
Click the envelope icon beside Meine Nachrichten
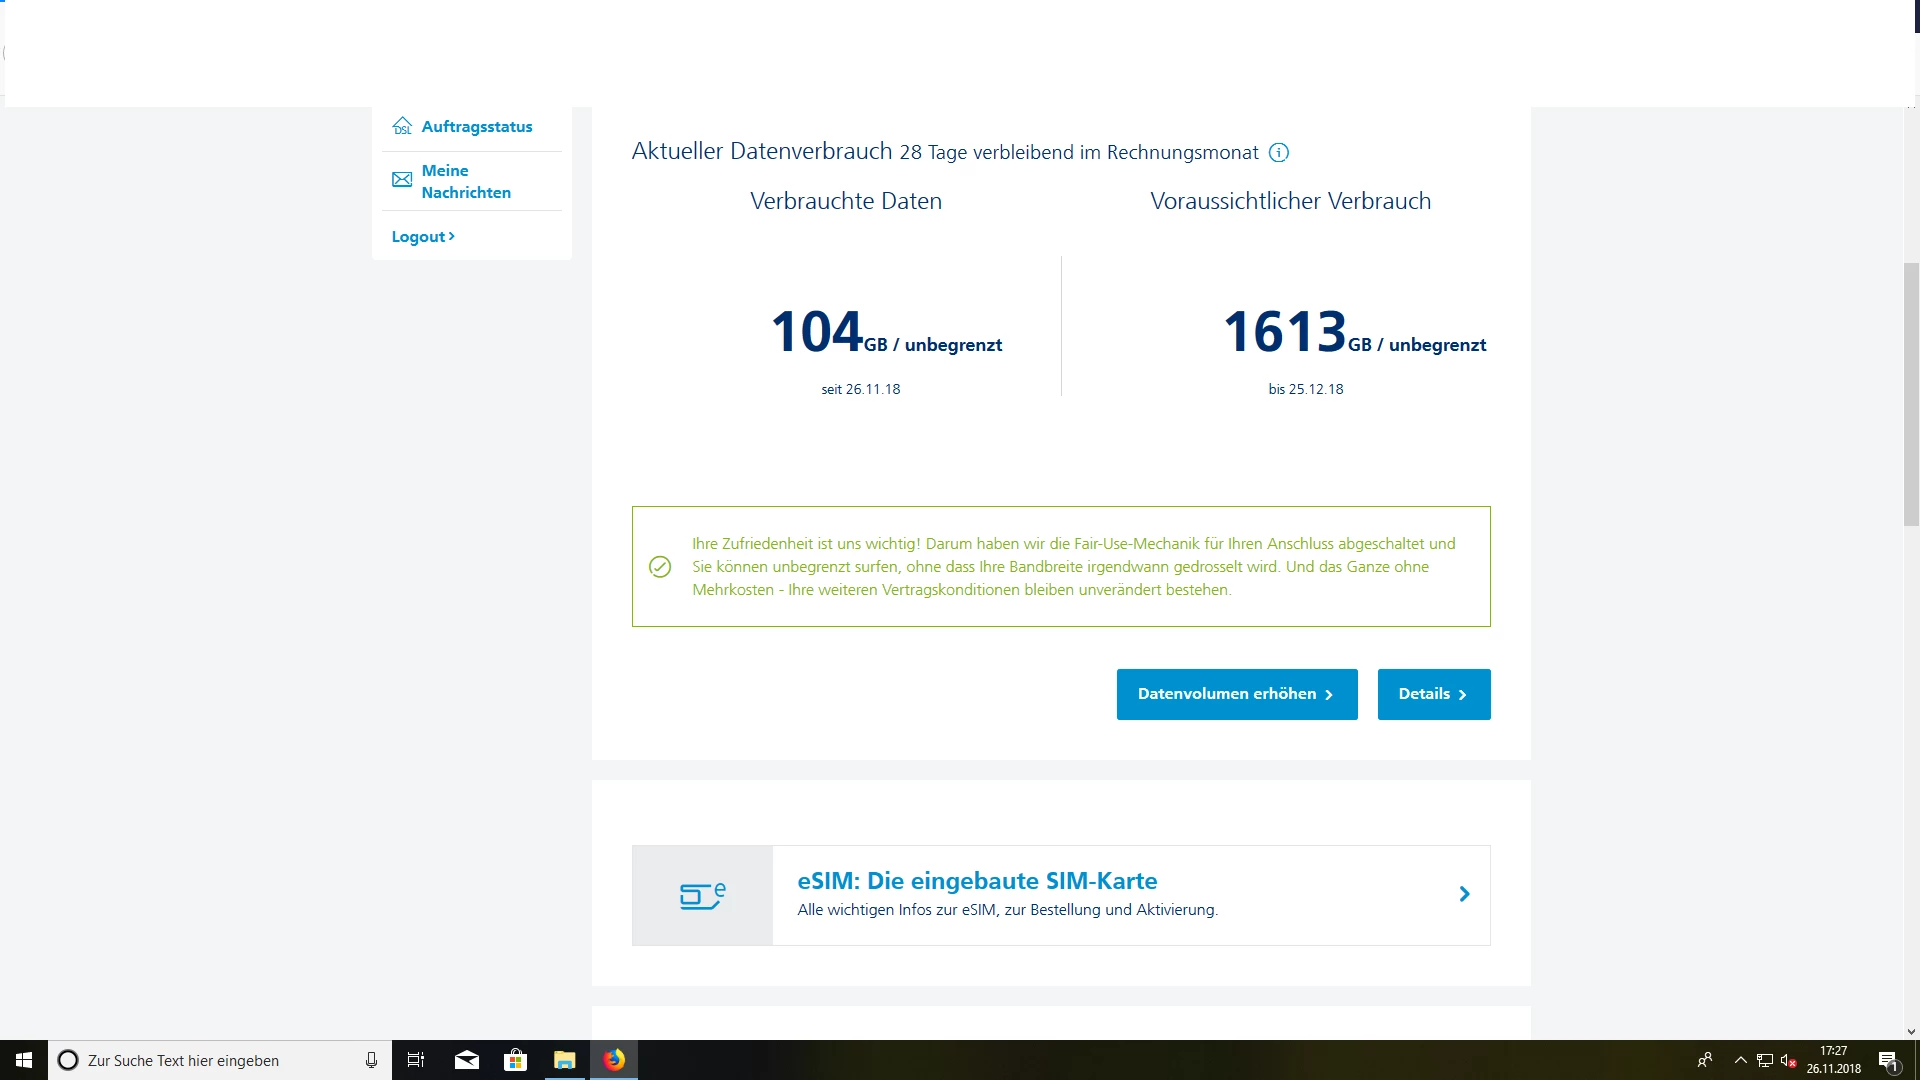click(402, 180)
